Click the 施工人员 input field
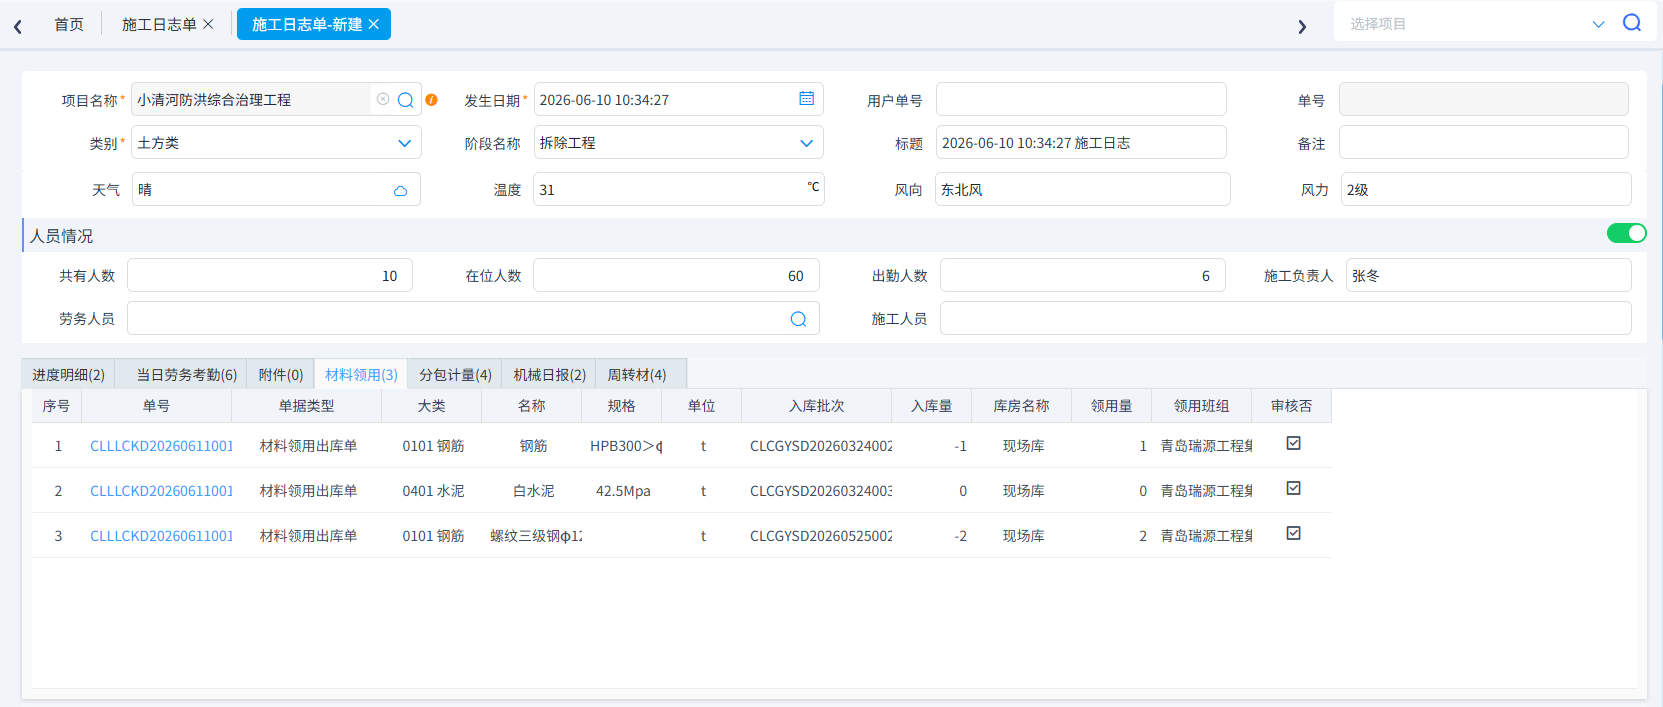This screenshot has width=1663, height=707. click(x=1286, y=318)
